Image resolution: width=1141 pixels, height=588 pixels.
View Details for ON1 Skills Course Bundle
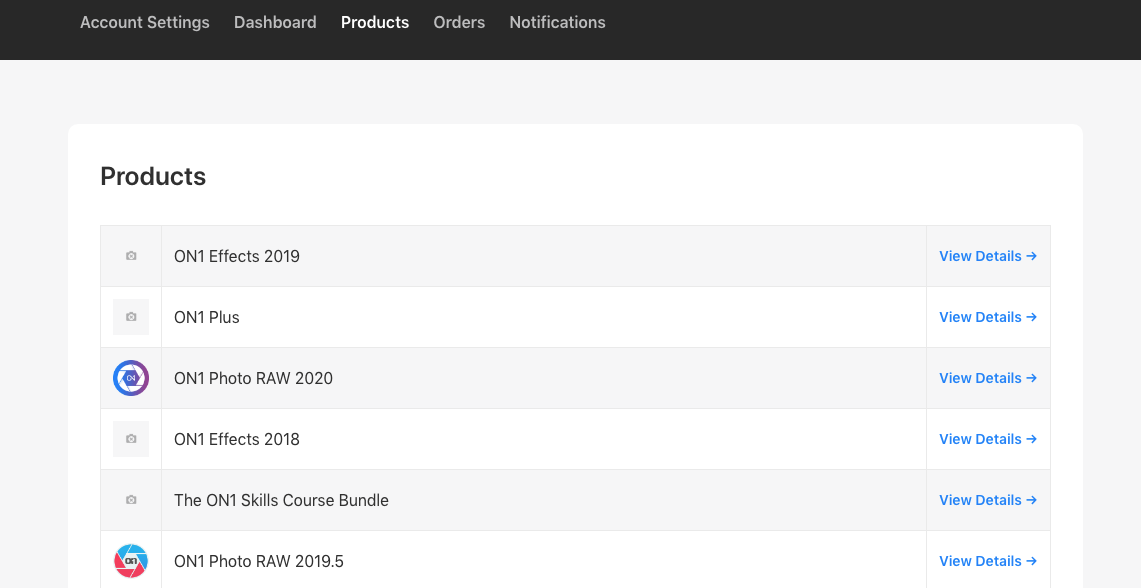click(987, 500)
